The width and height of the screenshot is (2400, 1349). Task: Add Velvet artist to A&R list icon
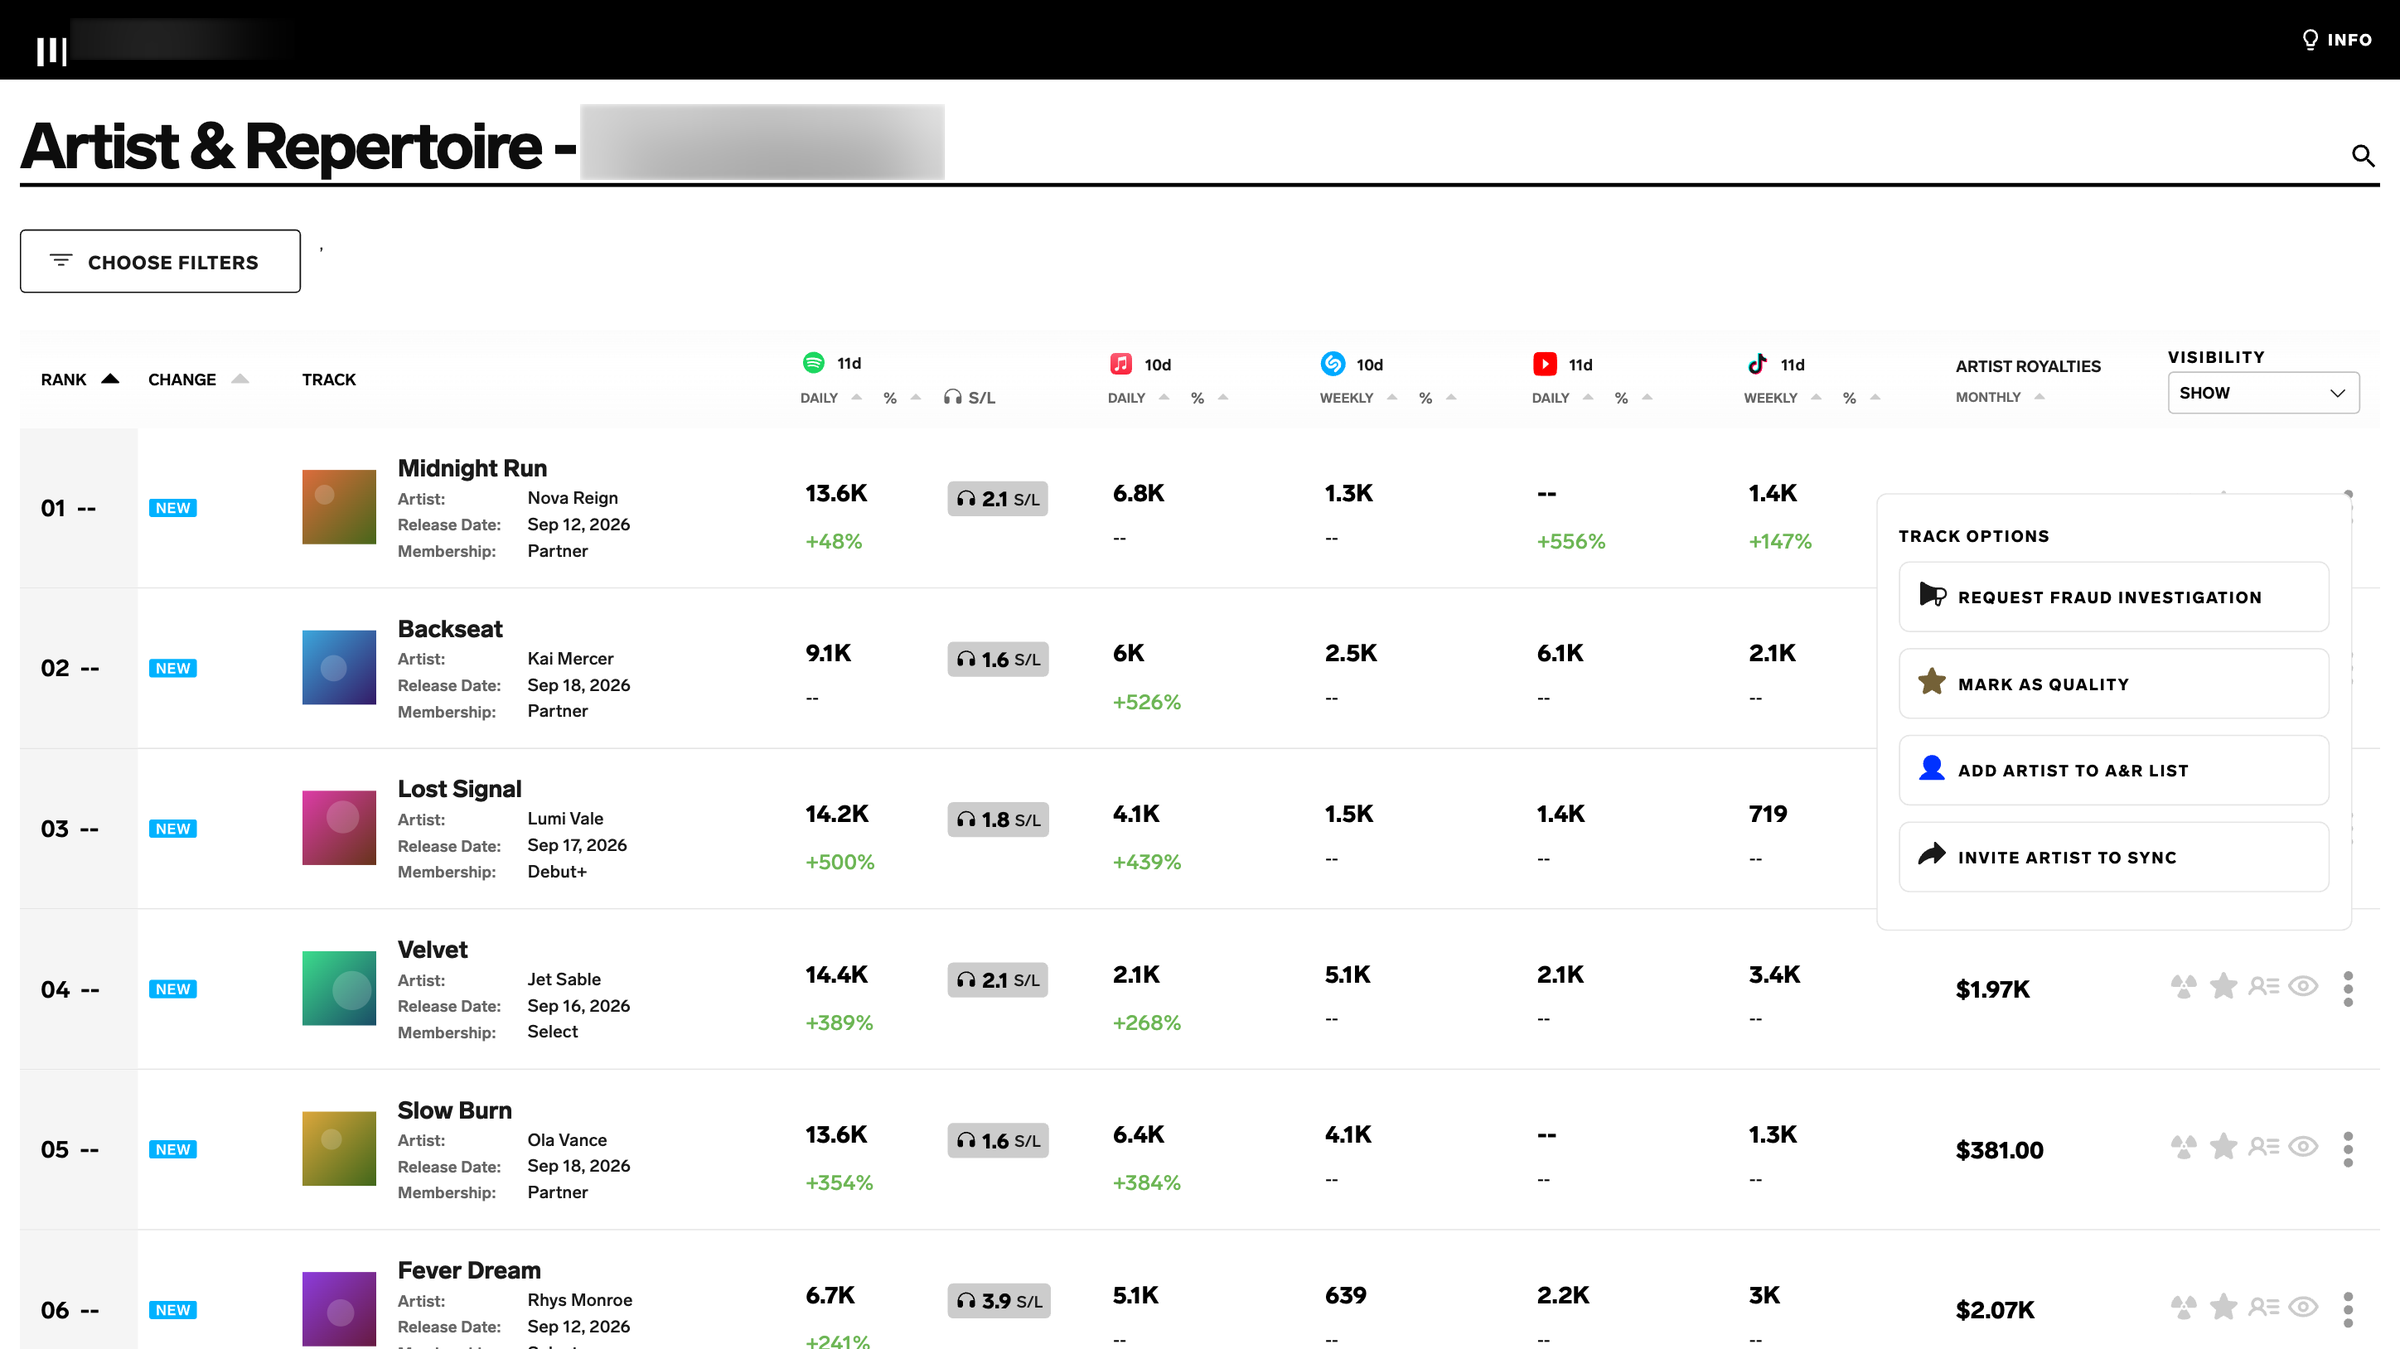click(2264, 987)
